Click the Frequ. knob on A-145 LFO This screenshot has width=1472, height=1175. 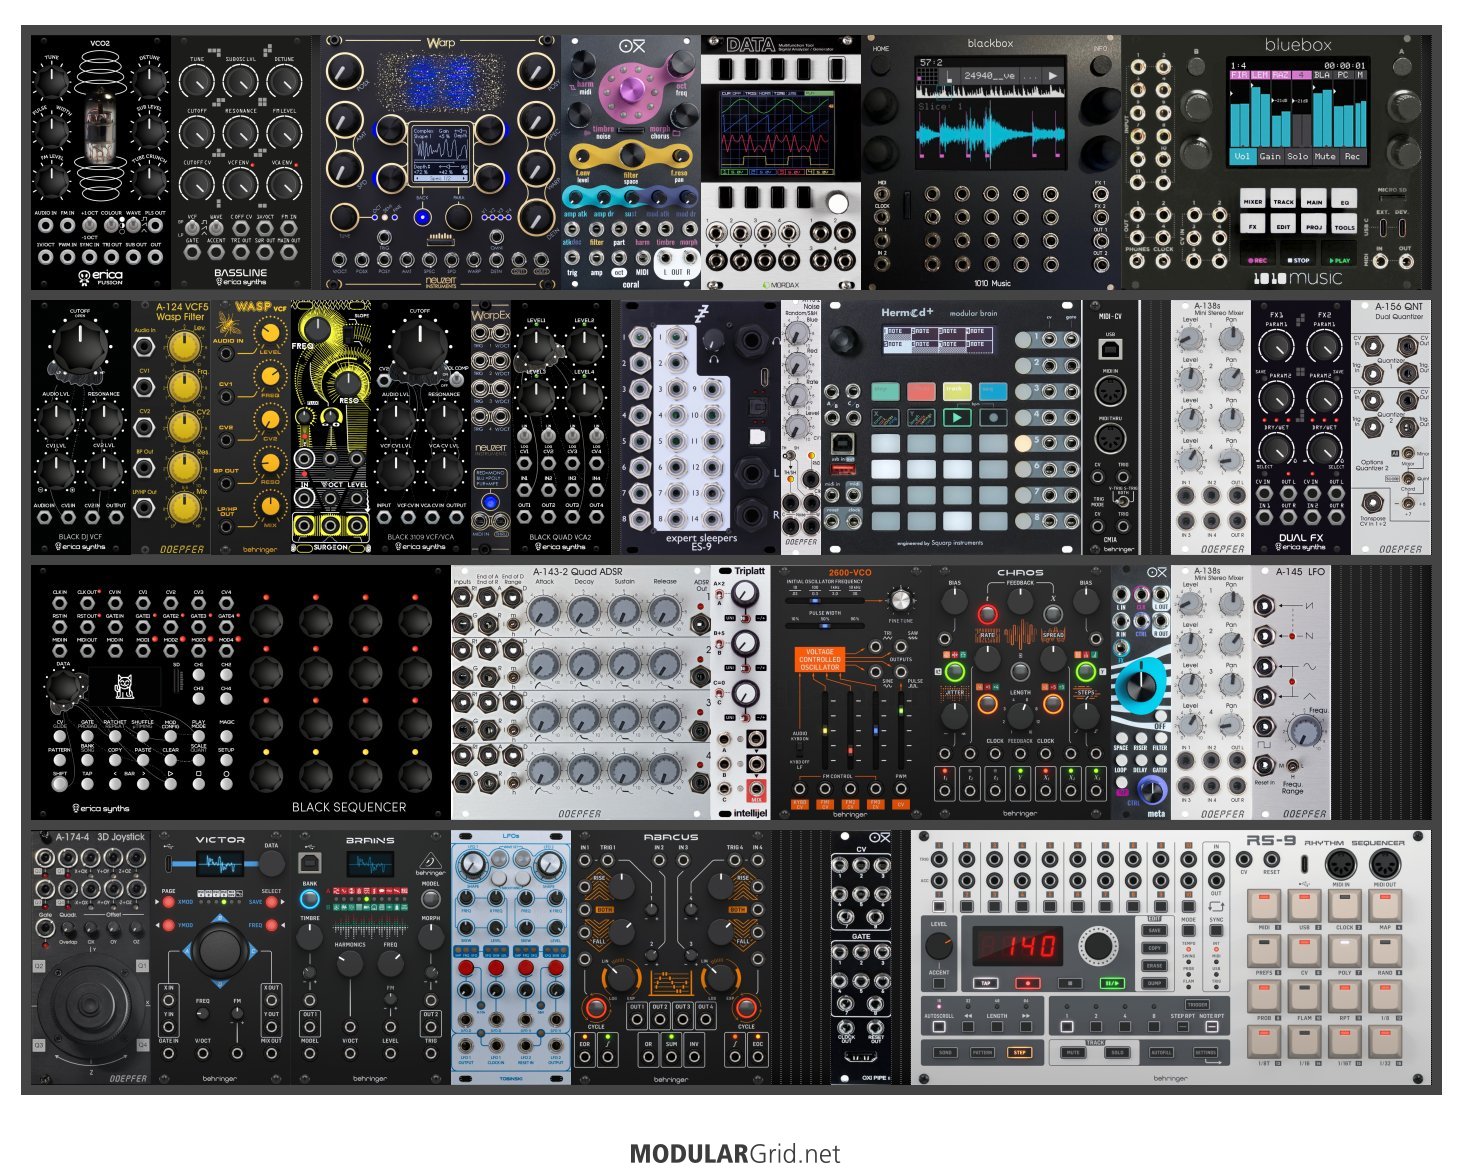pyautogui.click(x=1304, y=732)
